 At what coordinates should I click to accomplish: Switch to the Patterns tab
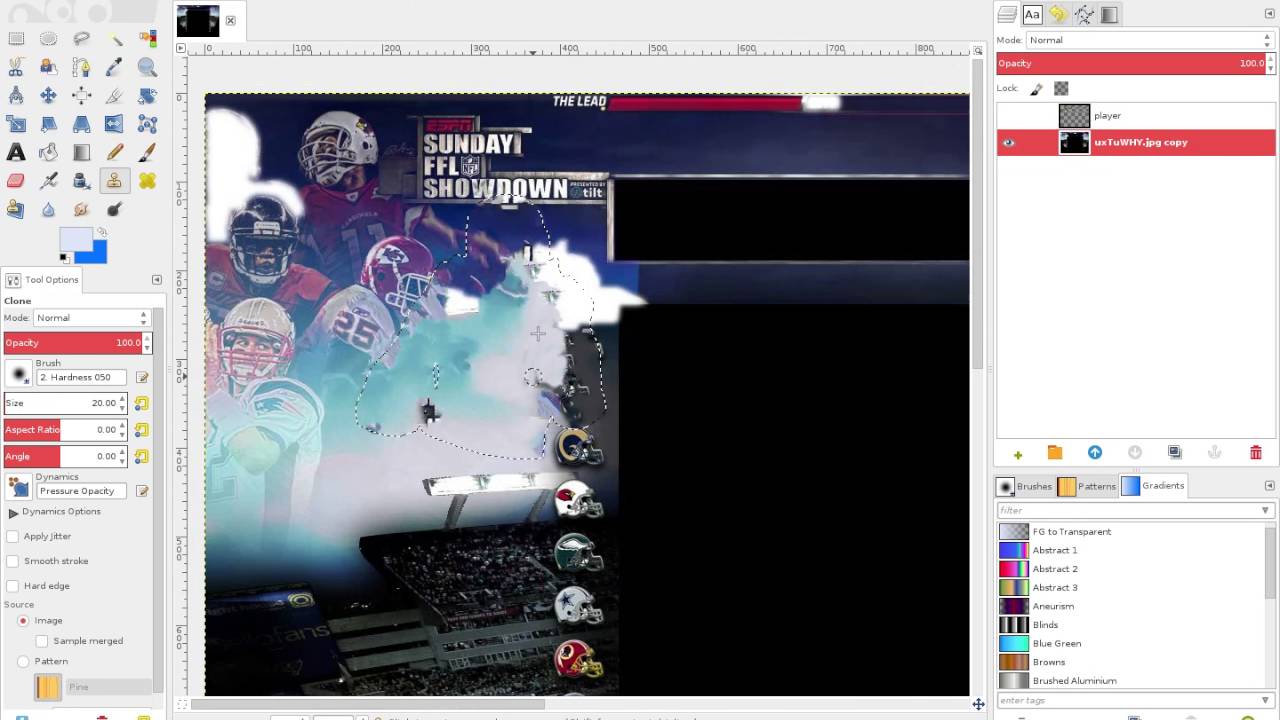[1087, 486]
